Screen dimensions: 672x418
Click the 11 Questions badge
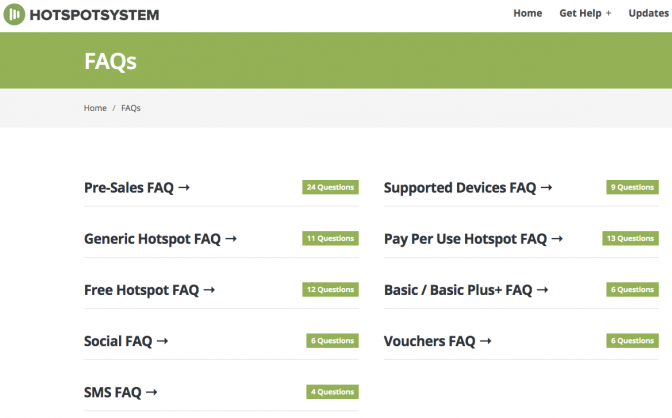click(330, 239)
